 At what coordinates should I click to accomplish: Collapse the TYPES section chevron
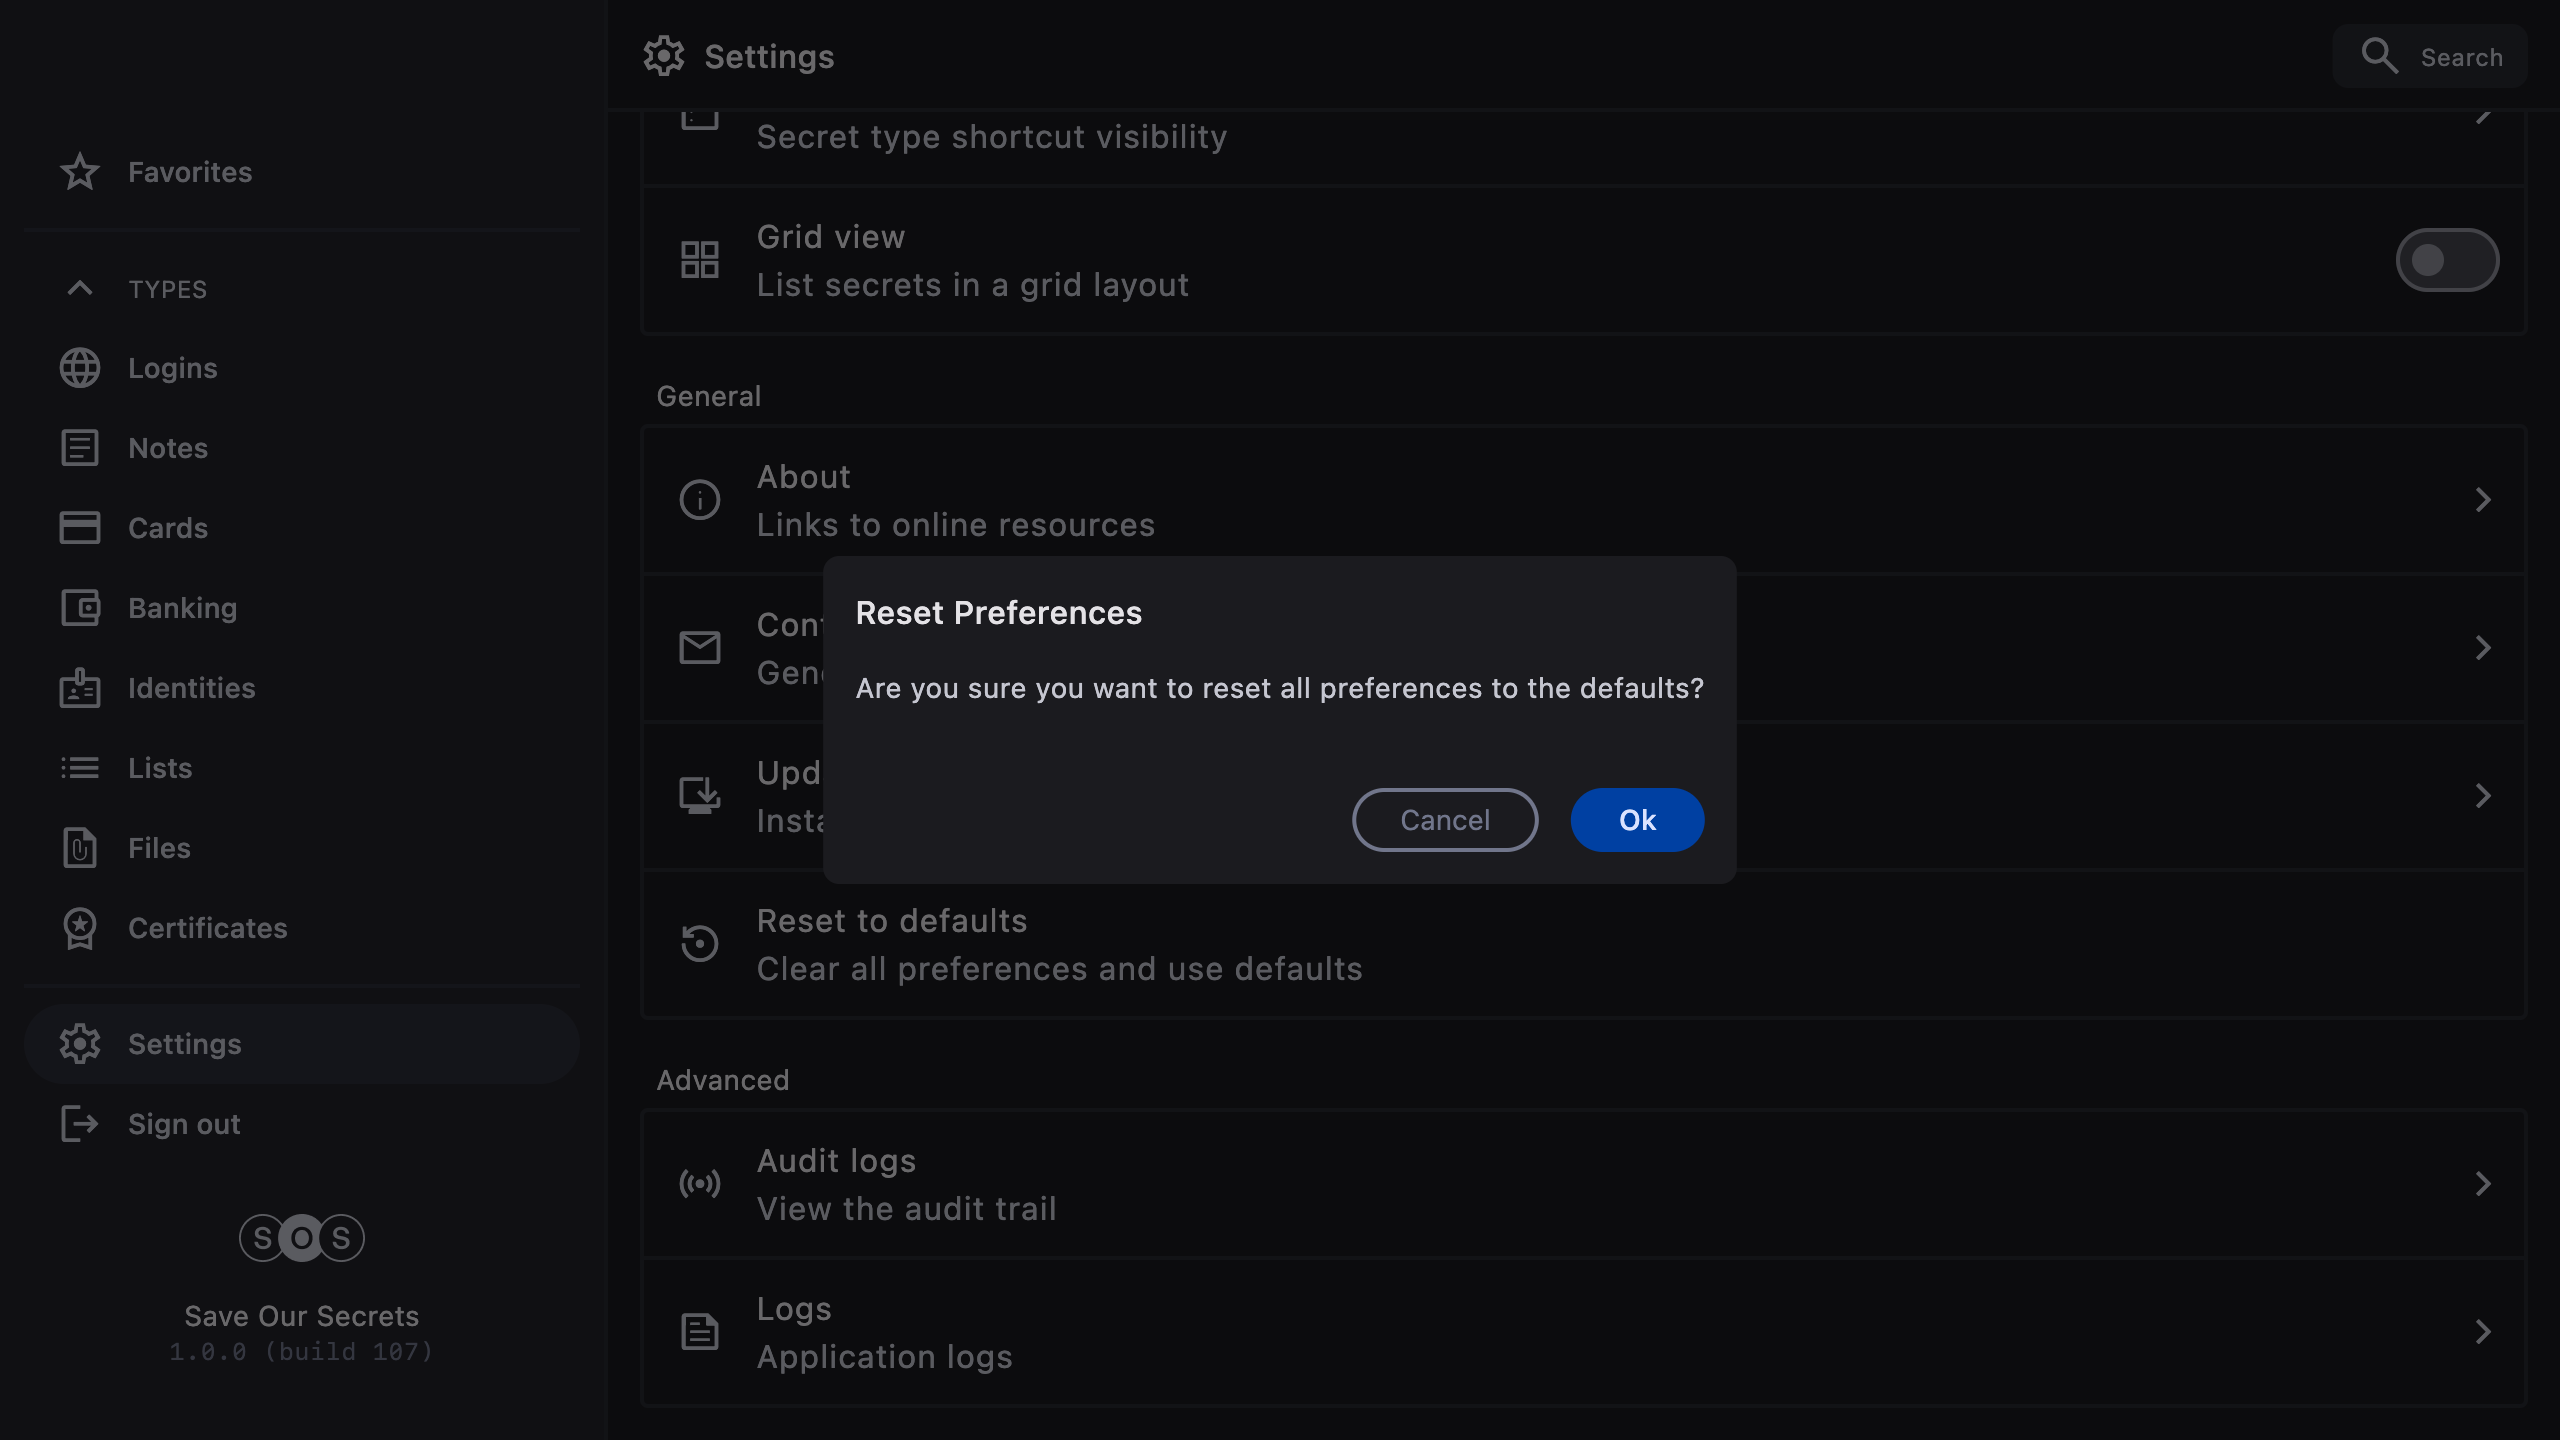click(x=80, y=289)
